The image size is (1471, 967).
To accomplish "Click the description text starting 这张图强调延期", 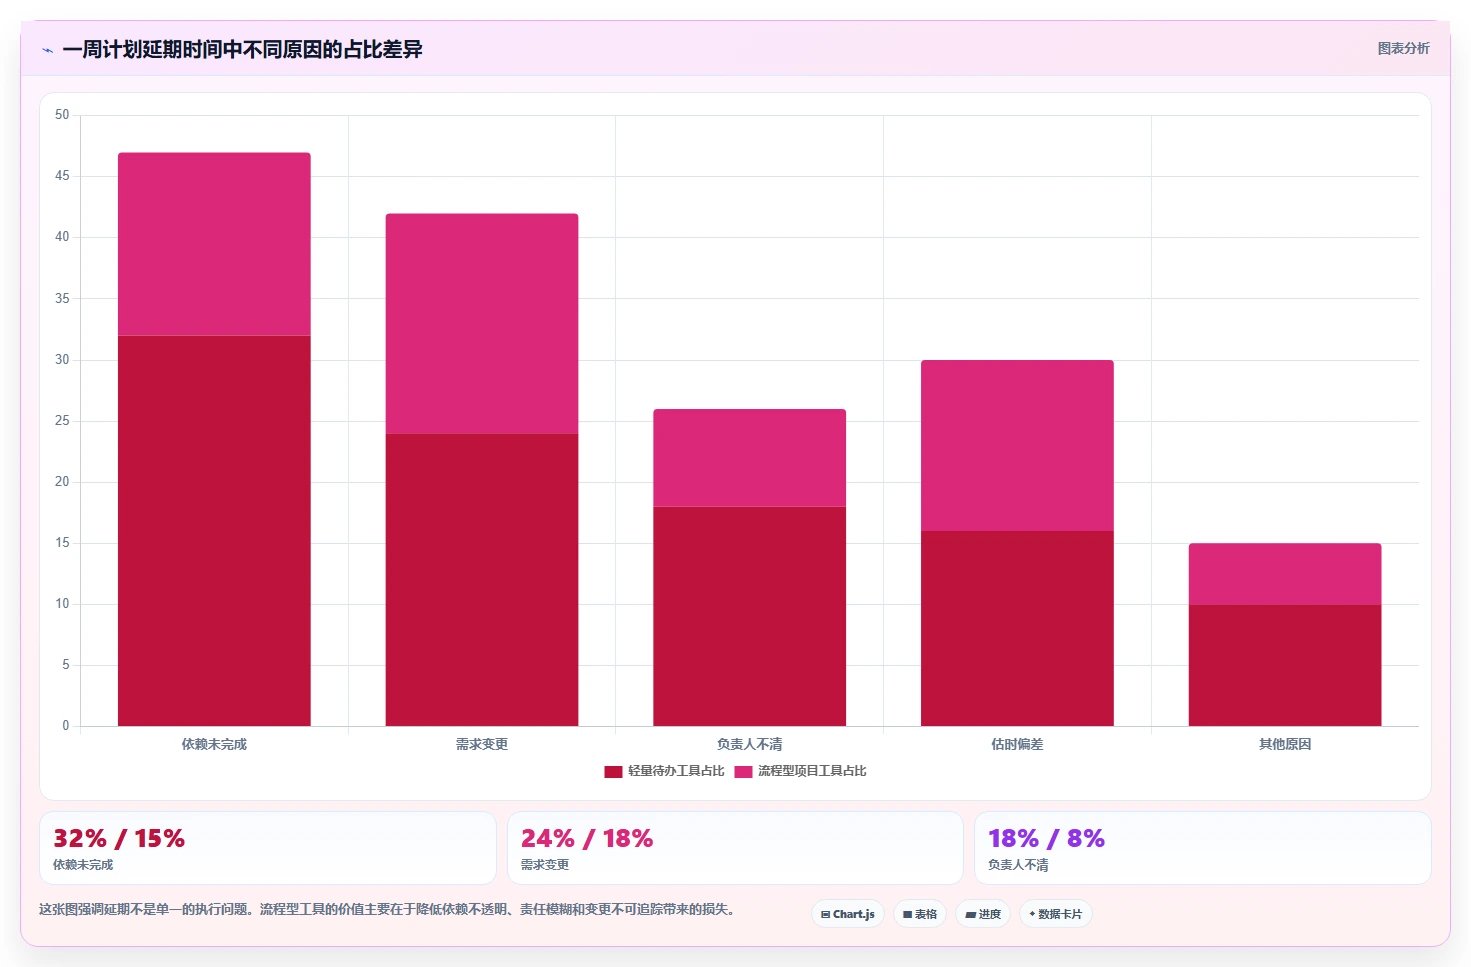I will click(x=389, y=910).
